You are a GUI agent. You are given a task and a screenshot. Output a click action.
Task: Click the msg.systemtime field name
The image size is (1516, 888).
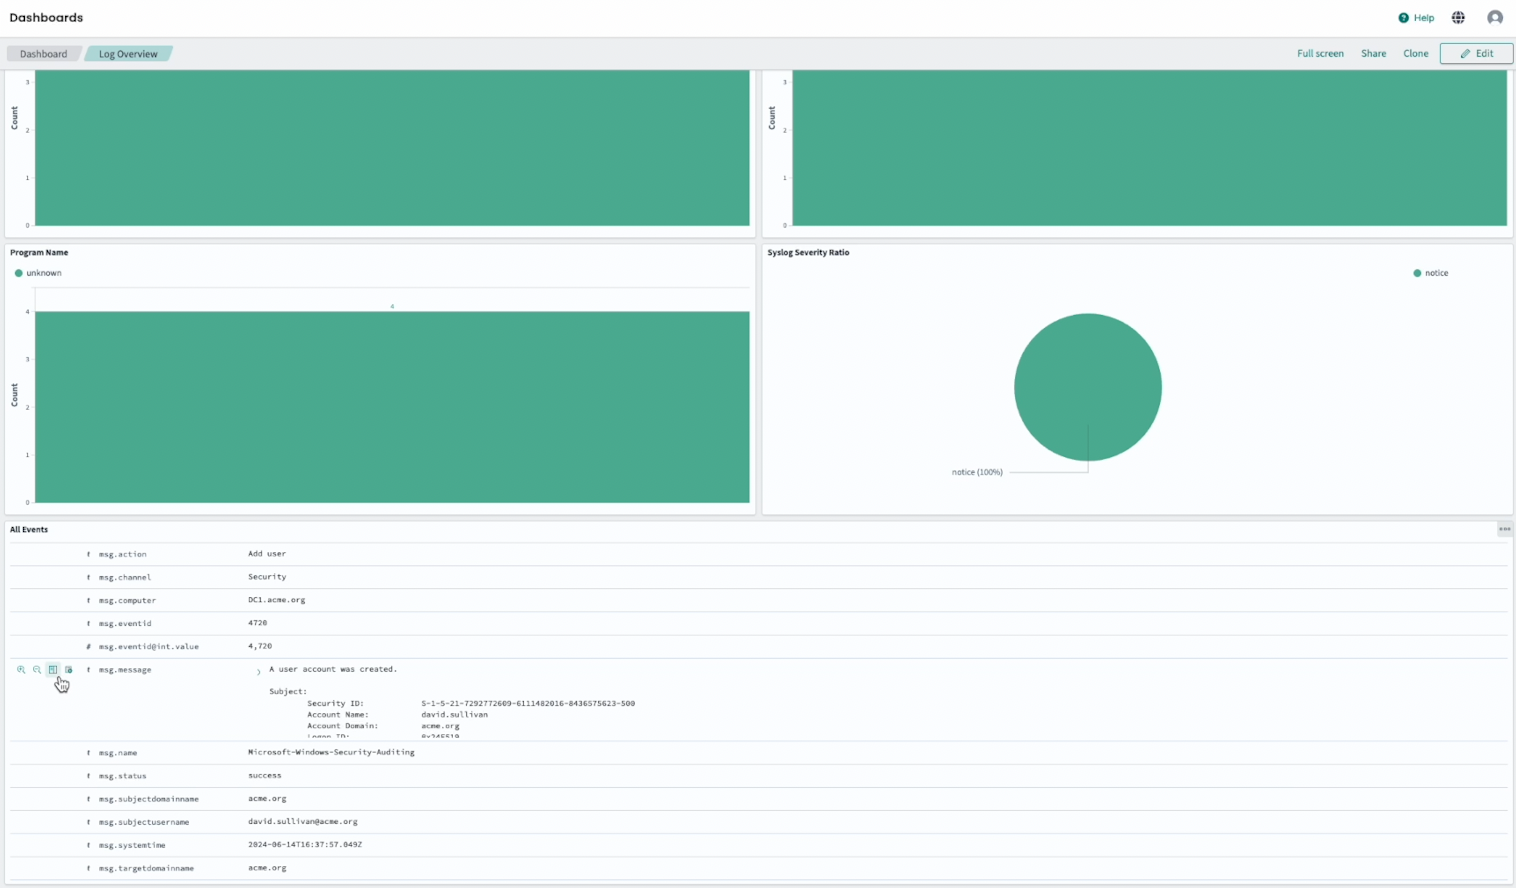click(x=132, y=845)
